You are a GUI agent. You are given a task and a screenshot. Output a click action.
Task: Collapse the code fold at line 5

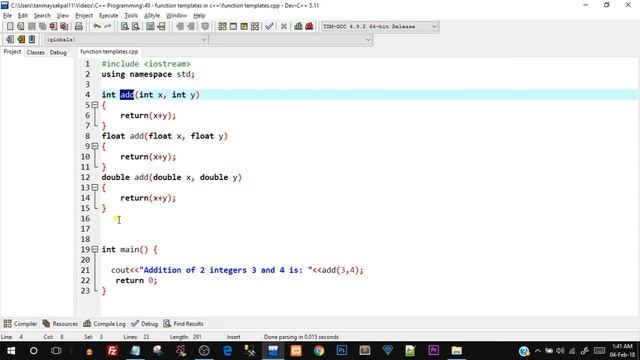pos(95,105)
